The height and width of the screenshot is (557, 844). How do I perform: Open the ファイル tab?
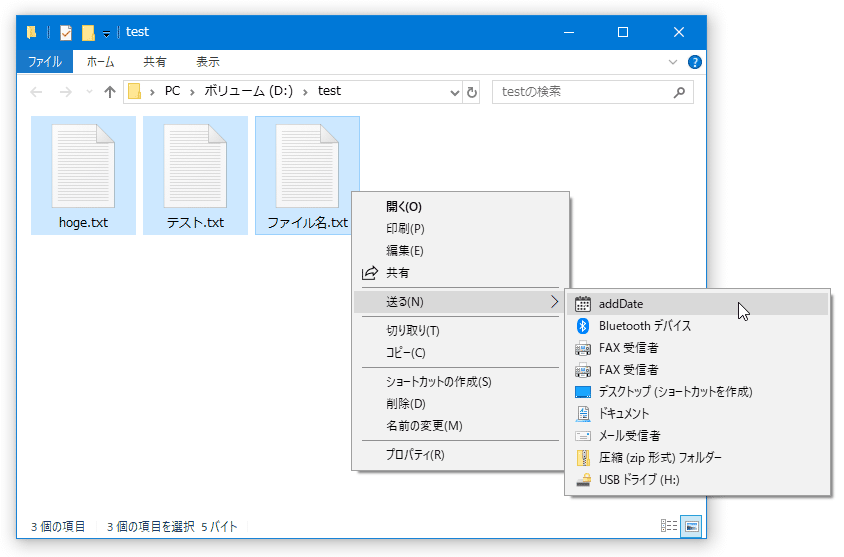point(45,62)
